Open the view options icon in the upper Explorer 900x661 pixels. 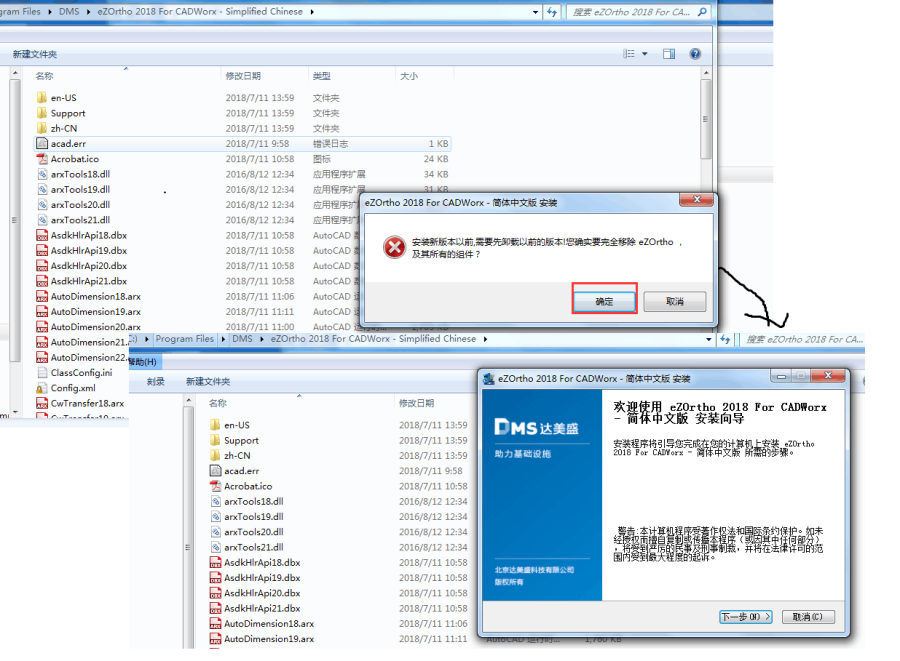(x=629, y=54)
